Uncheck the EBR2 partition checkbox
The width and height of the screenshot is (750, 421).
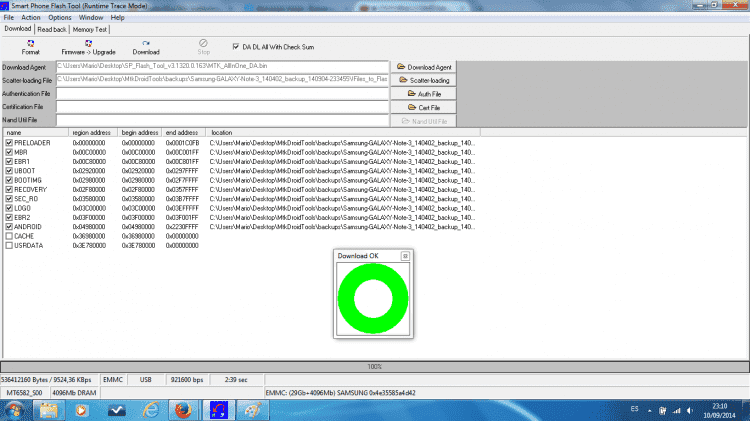[x=9, y=217]
